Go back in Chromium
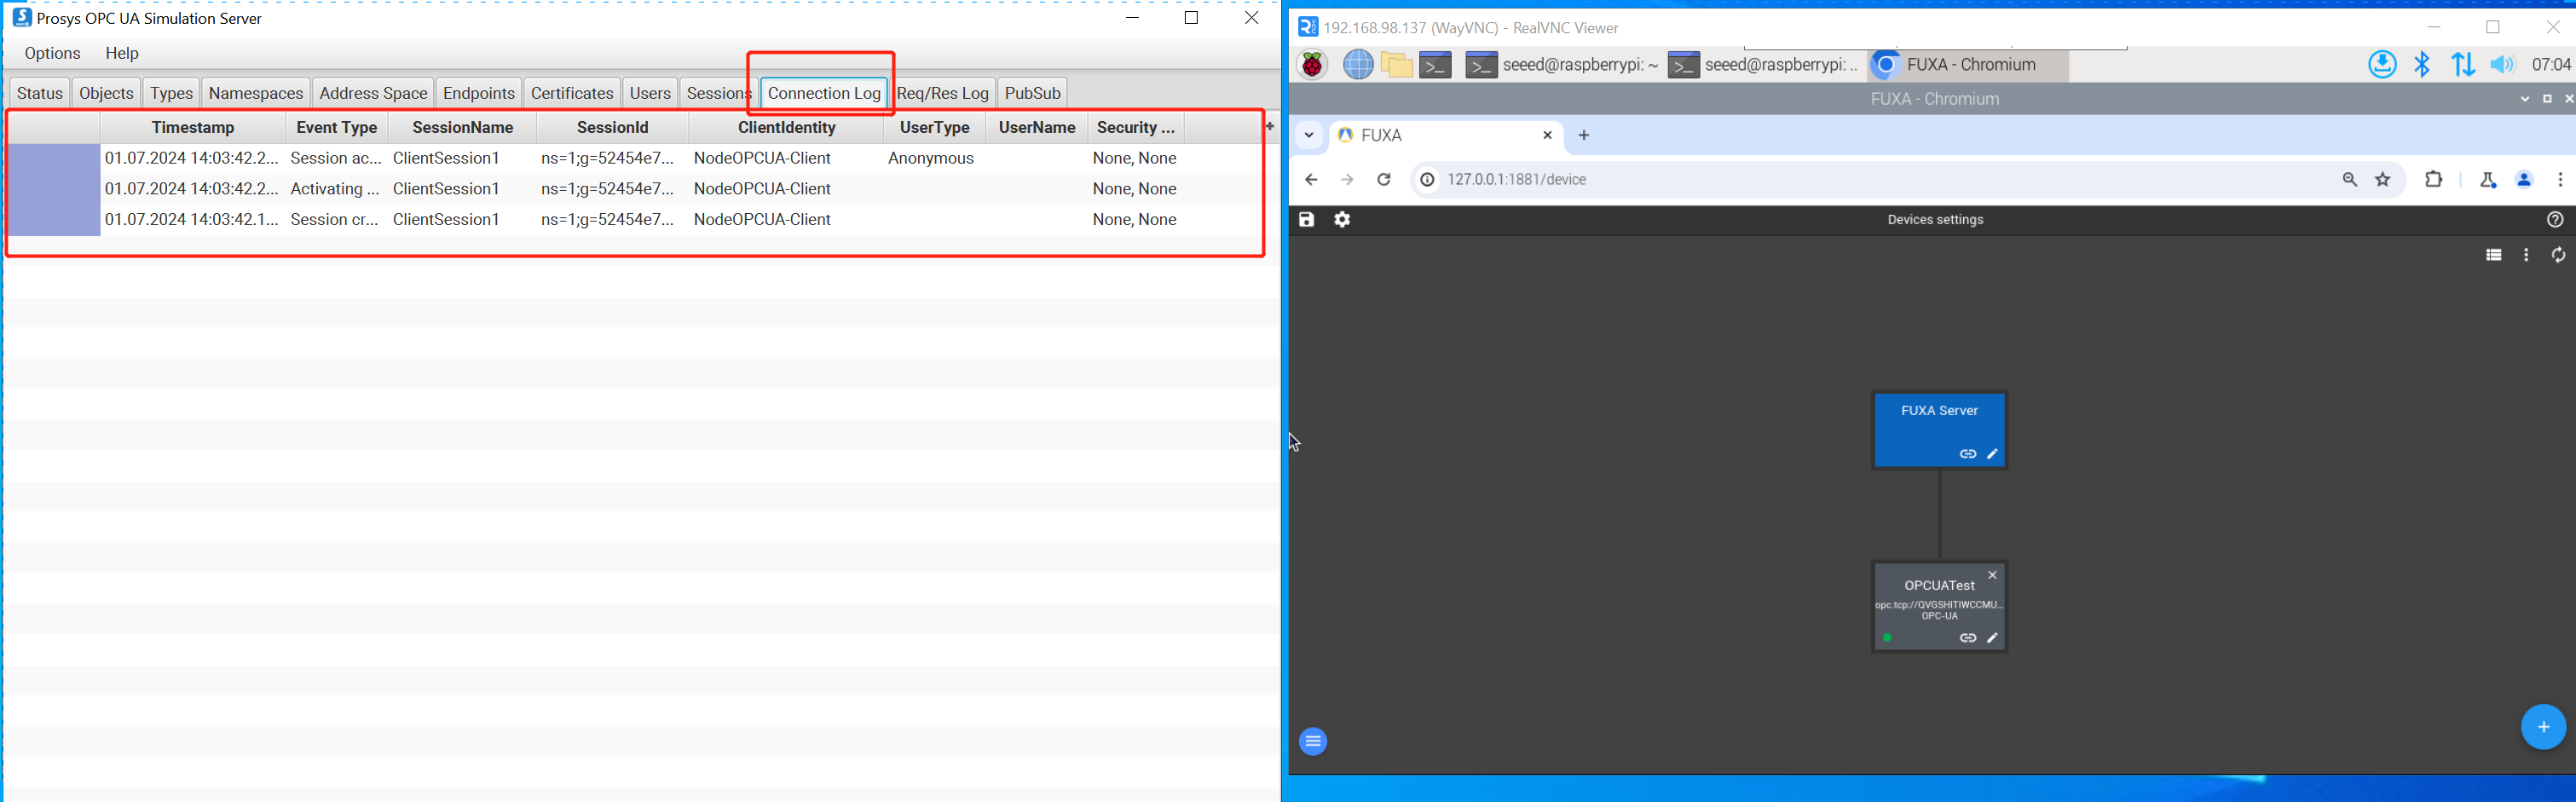Image resolution: width=2576 pixels, height=802 pixels. pyautogui.click(x=1311, y=180)
